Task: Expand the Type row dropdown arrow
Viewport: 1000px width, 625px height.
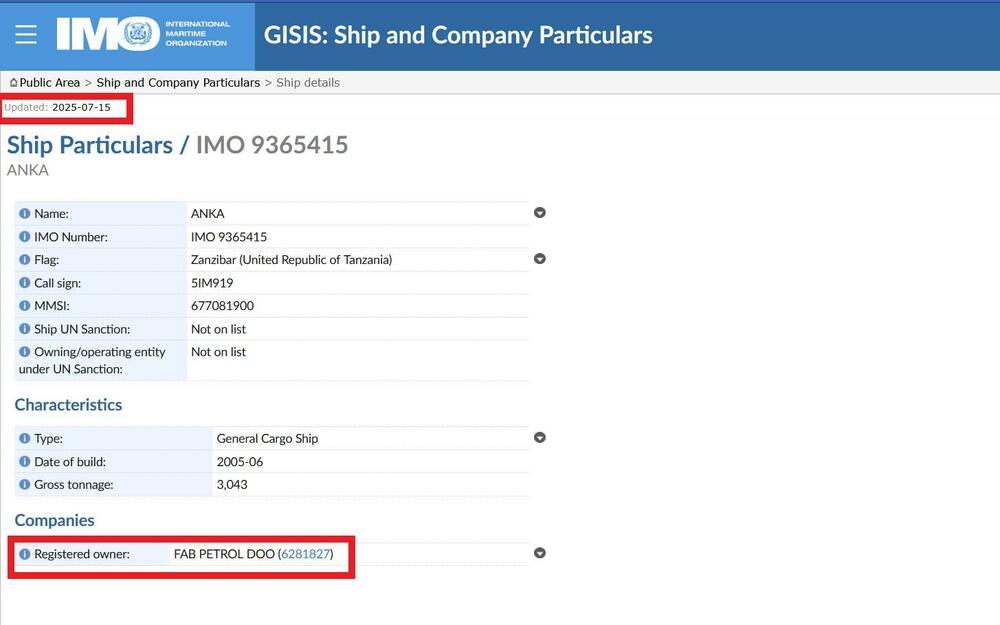Action: click(540, 438)
